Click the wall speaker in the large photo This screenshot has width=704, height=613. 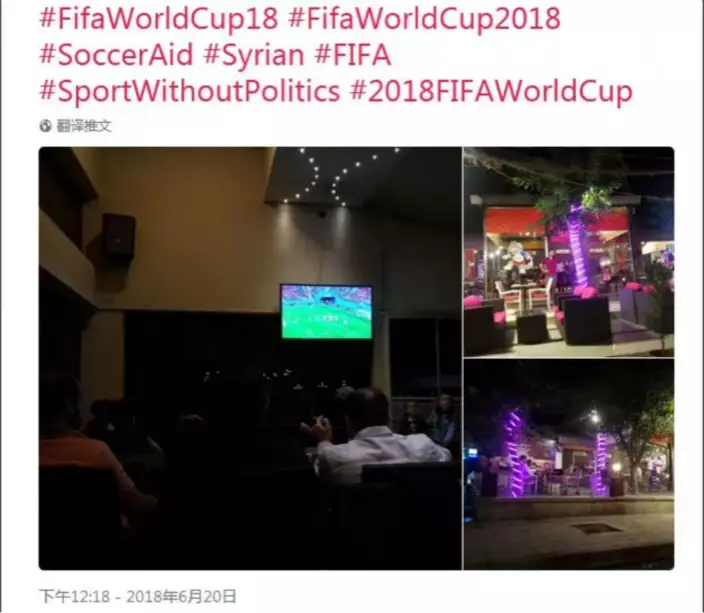[x=119, y=236]
